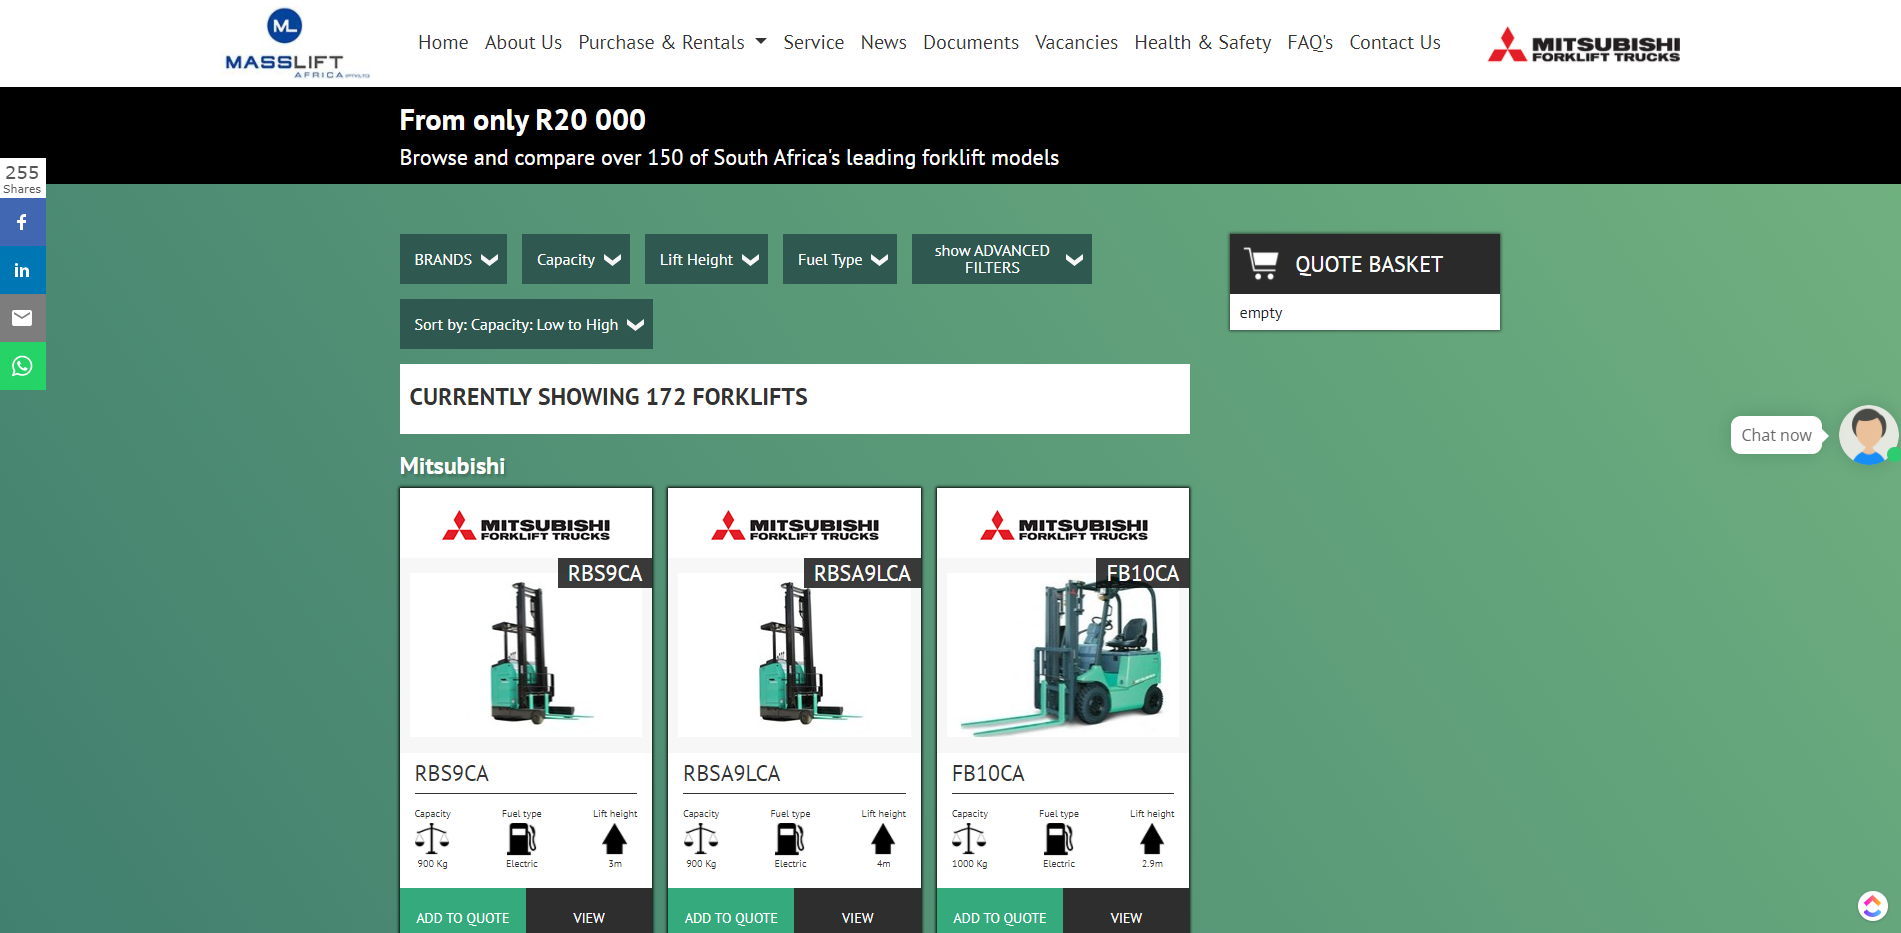Click the Mitsubishi logo on RBS9CA card
The image size is (1901, 933).
(526, 526)
